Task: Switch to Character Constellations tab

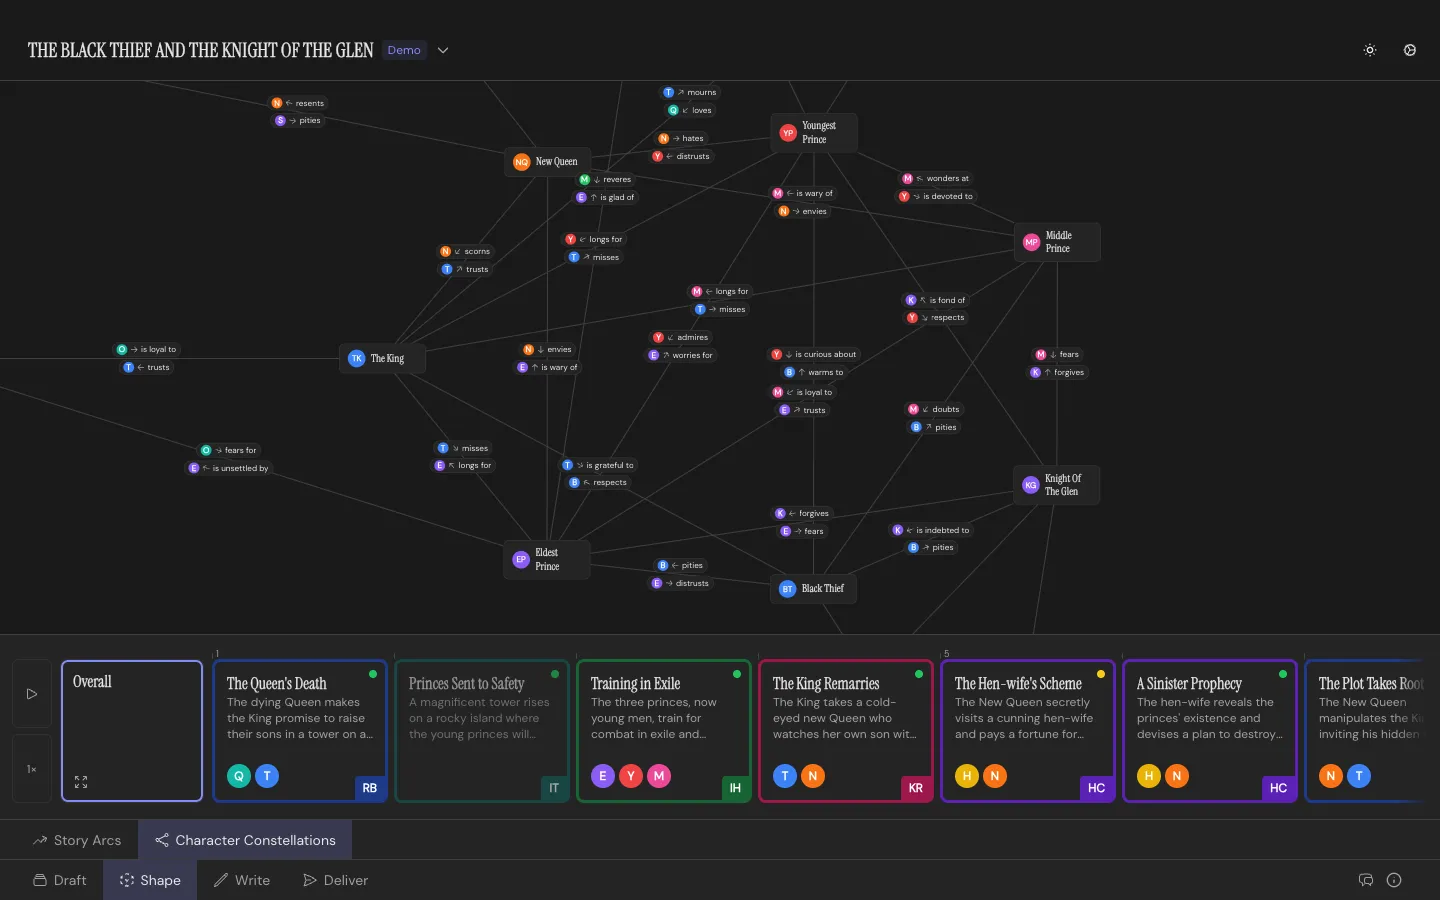Action: [245, 840]
